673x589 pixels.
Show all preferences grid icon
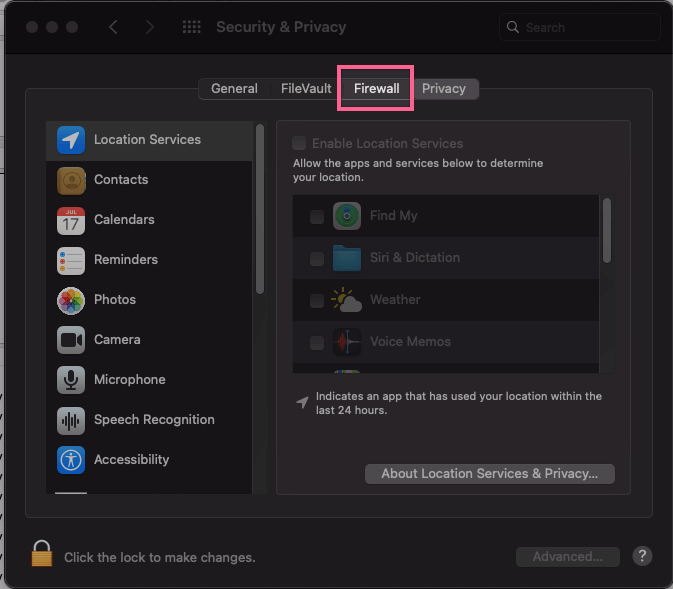coord(191,27)
